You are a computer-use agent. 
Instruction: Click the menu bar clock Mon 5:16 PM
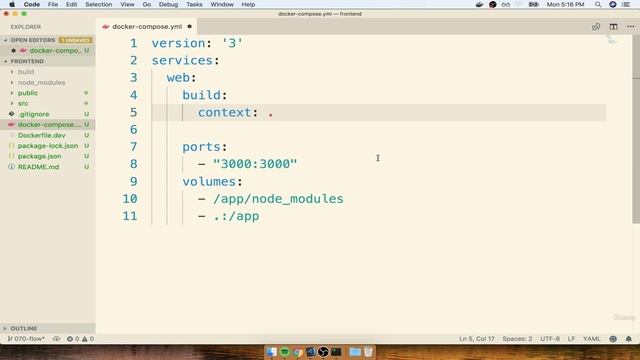pos(565,4)
